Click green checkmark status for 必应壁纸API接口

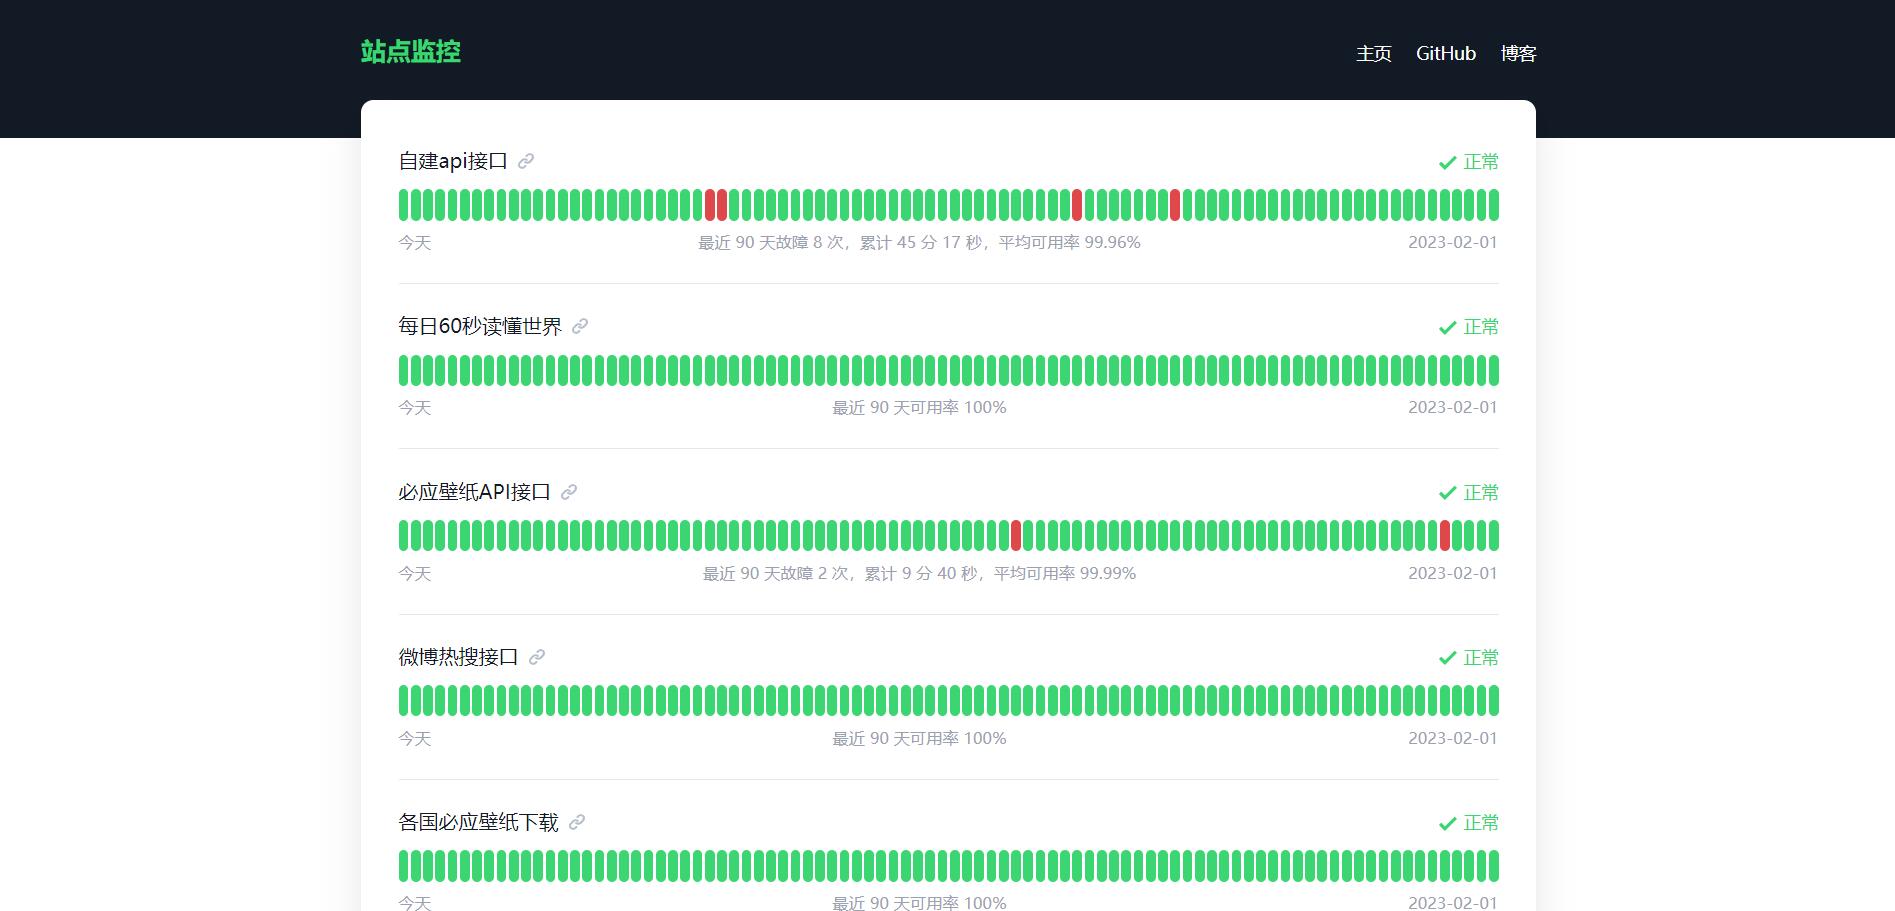[x=1447, y=493]
